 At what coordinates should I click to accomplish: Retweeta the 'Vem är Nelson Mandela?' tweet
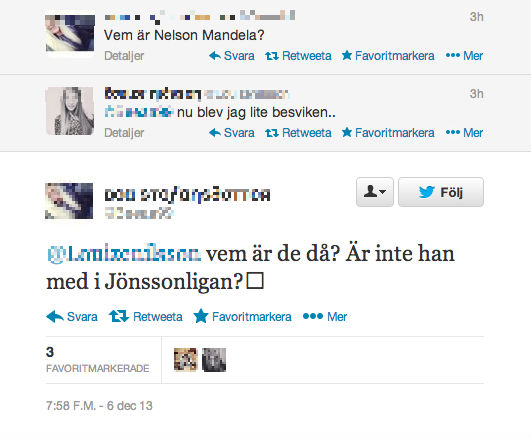click(x=298, y=56)
